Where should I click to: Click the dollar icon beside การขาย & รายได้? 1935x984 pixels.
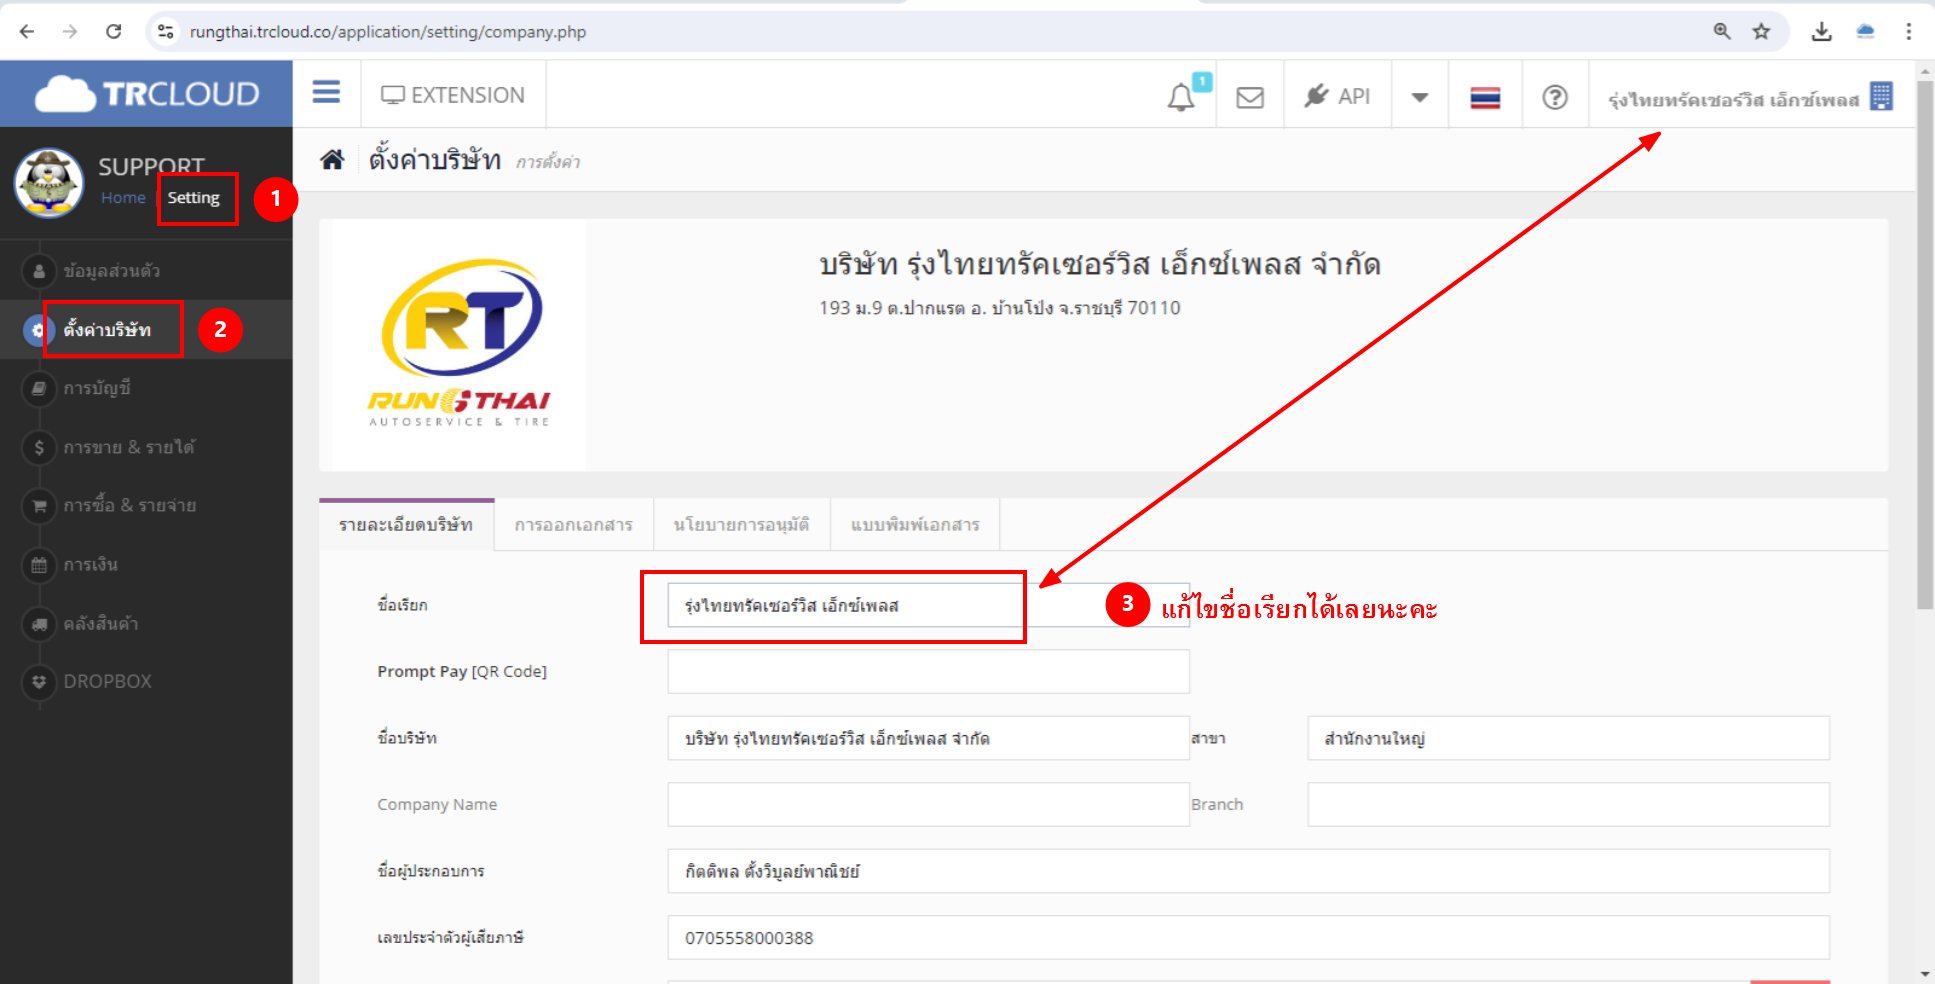[39, 447]
